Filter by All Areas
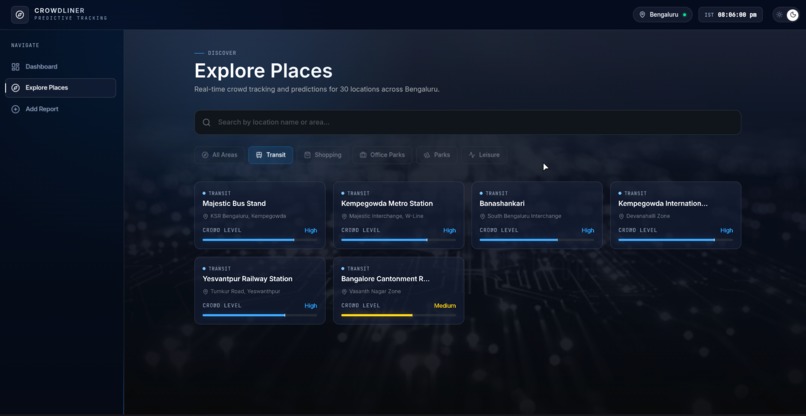The width and height of the screenshot is (806, 416). point(219,155)
